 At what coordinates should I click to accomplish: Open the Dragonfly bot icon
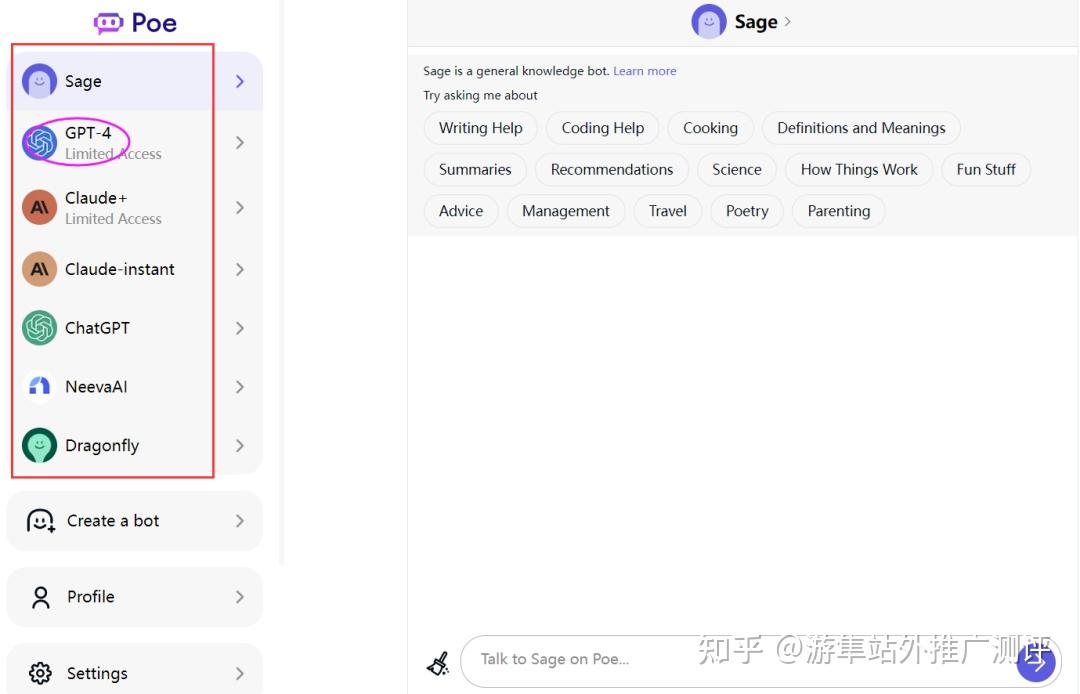(x=37, y=445)
